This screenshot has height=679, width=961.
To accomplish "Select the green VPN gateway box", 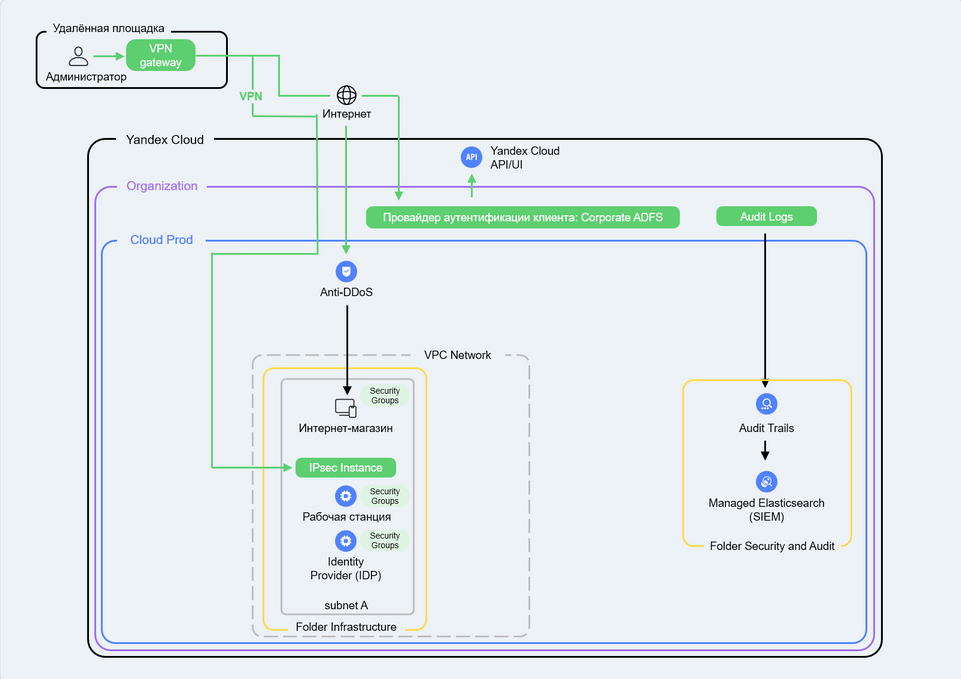I will click(161, 55).
